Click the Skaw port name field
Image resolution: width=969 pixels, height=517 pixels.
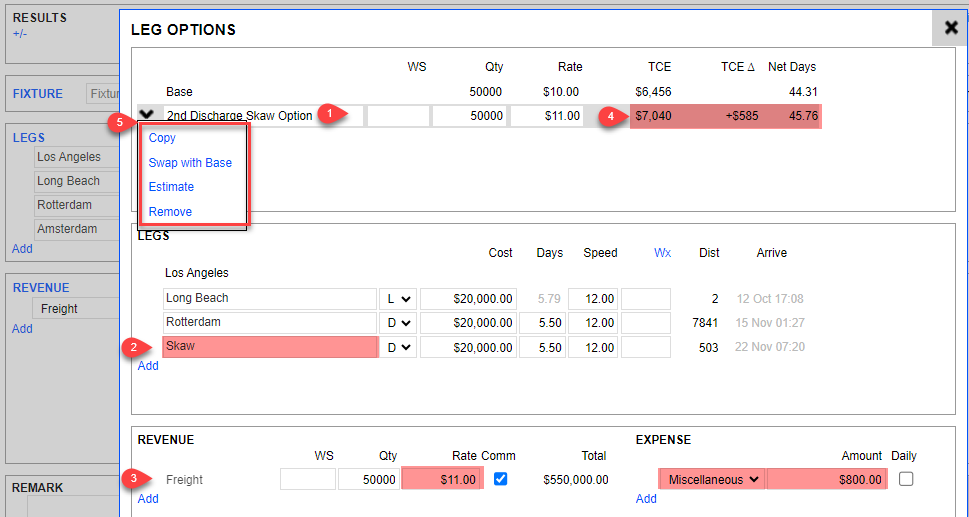(269, 347)
